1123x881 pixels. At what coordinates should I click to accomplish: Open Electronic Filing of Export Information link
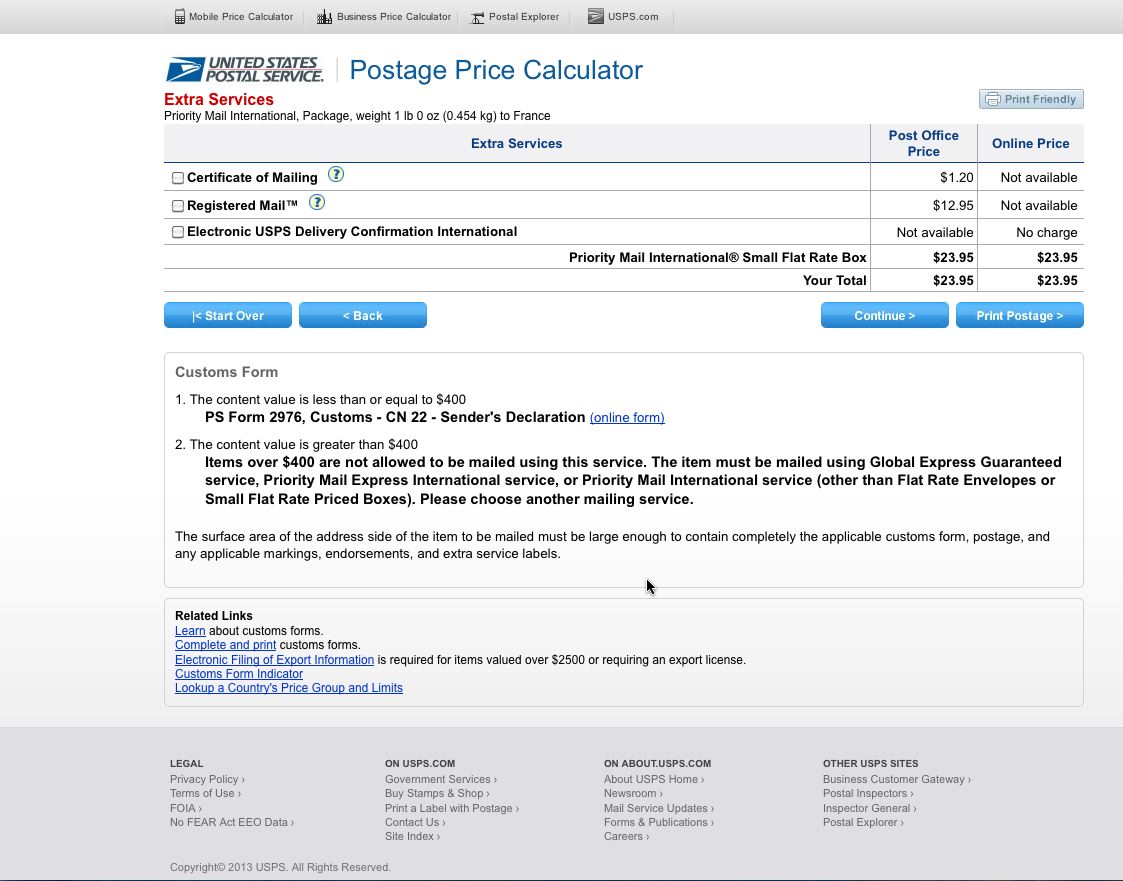tap(274, 660)
